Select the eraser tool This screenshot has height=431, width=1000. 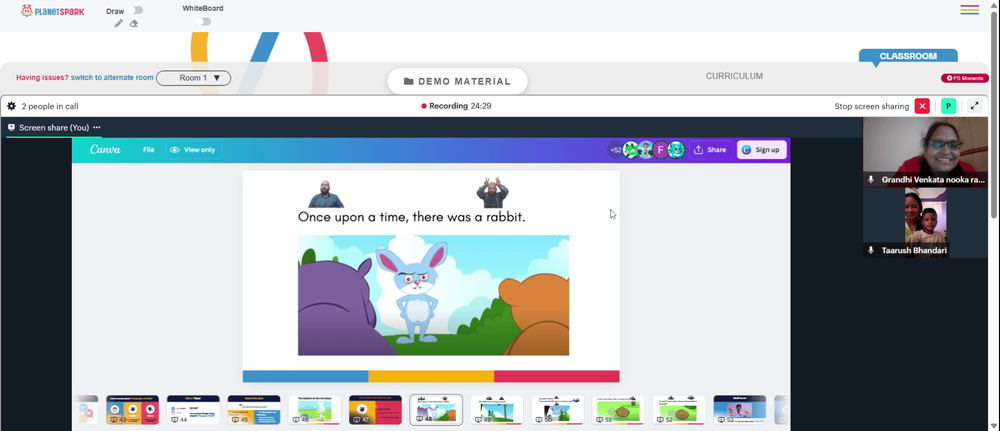click(134, 24)
